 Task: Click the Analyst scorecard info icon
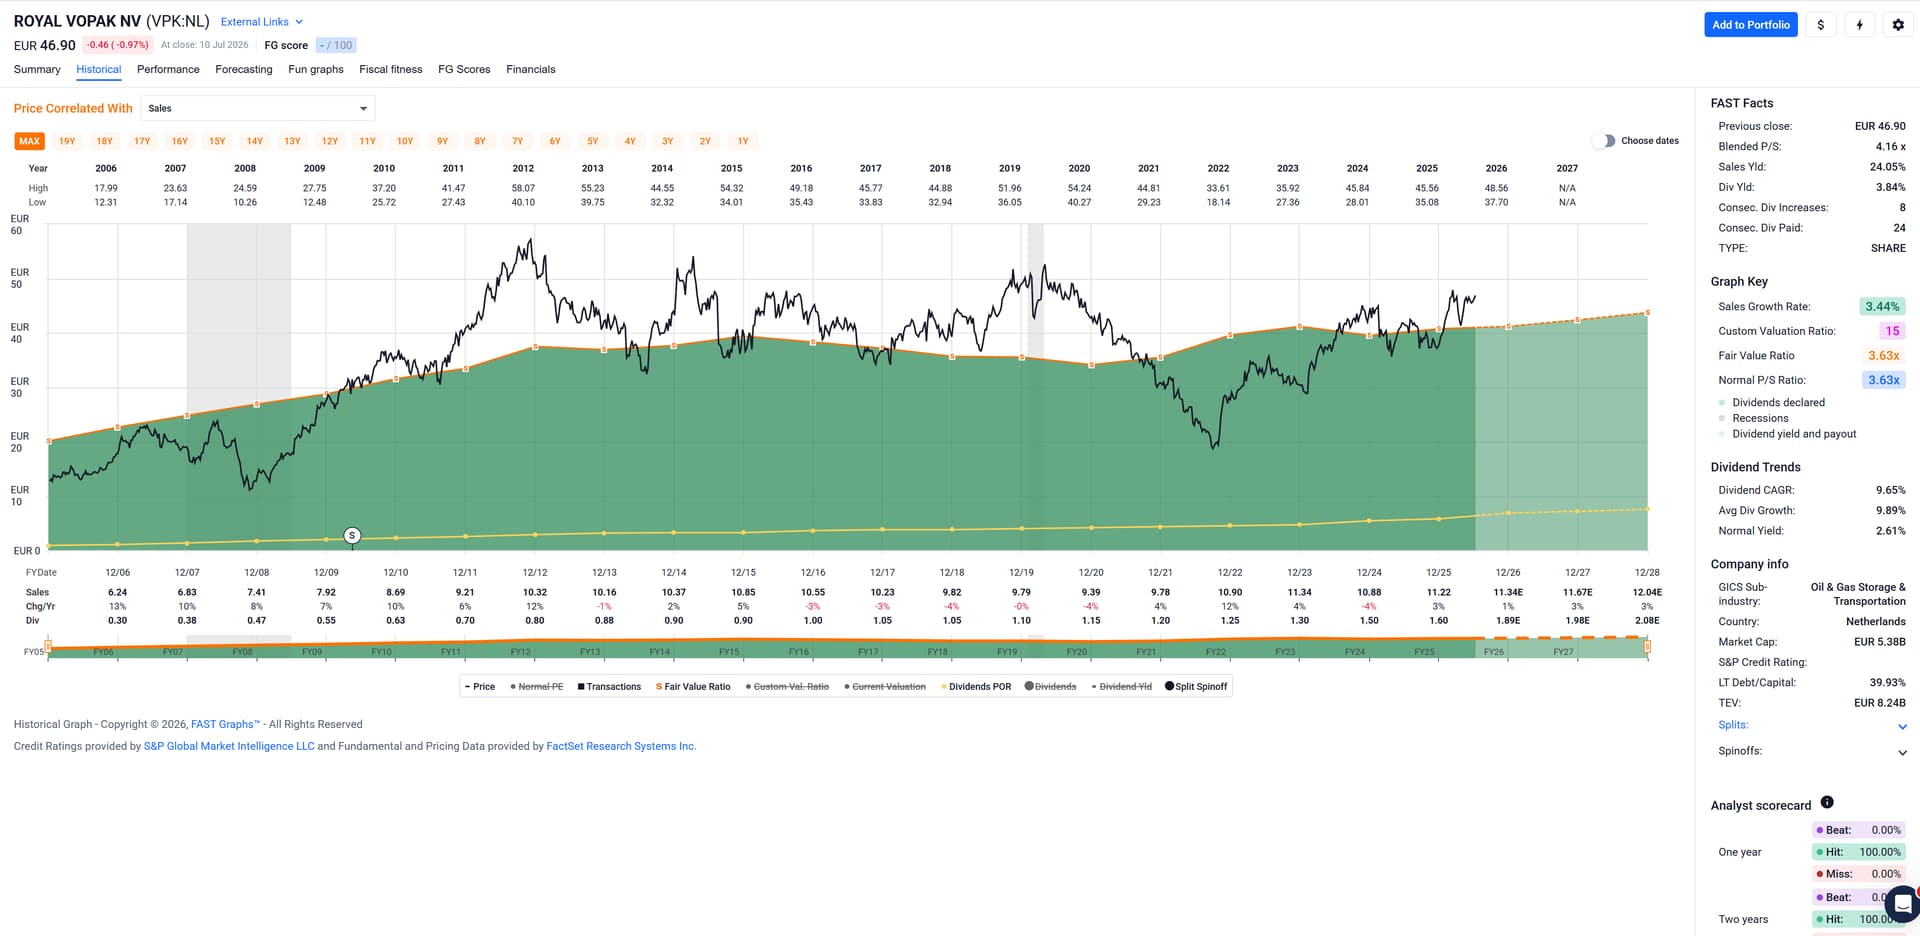1827,802
